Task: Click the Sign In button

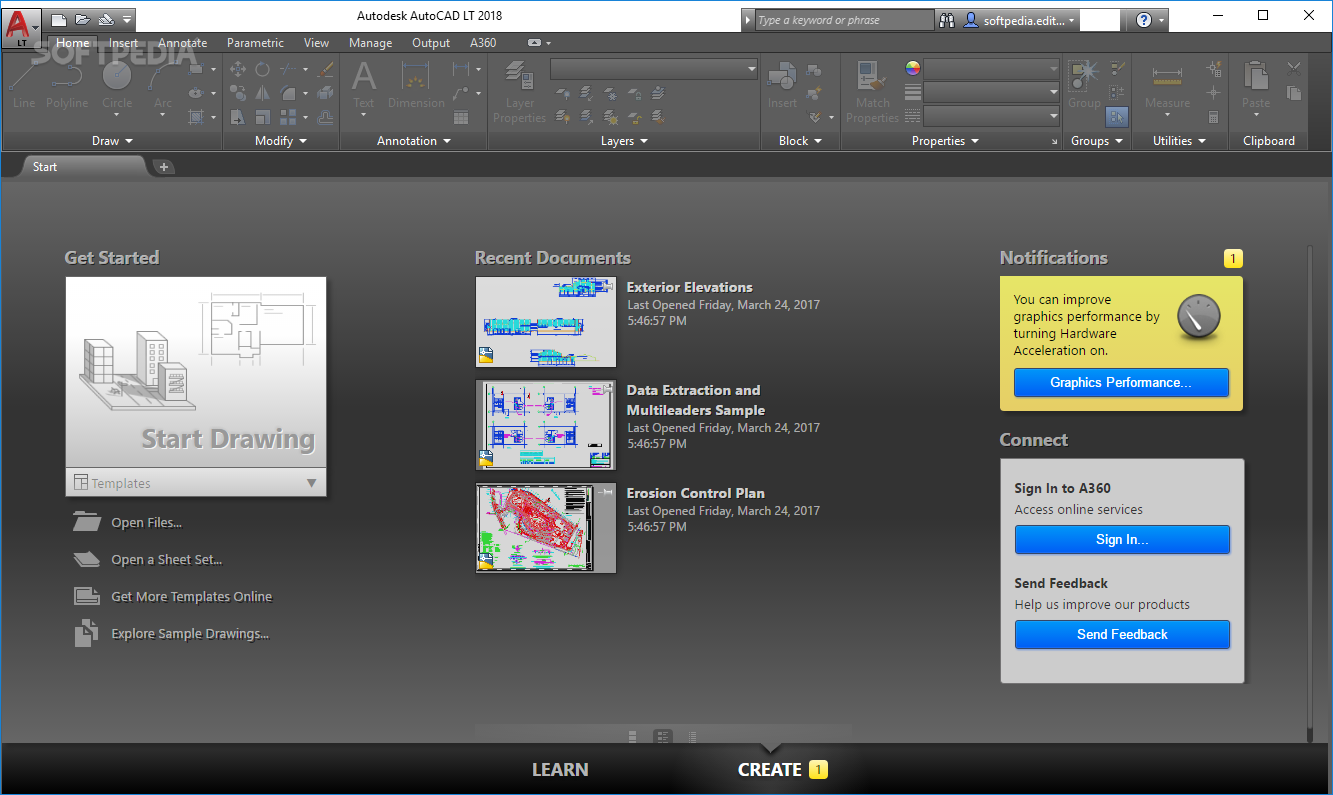Action: [x=1122, y=539]
